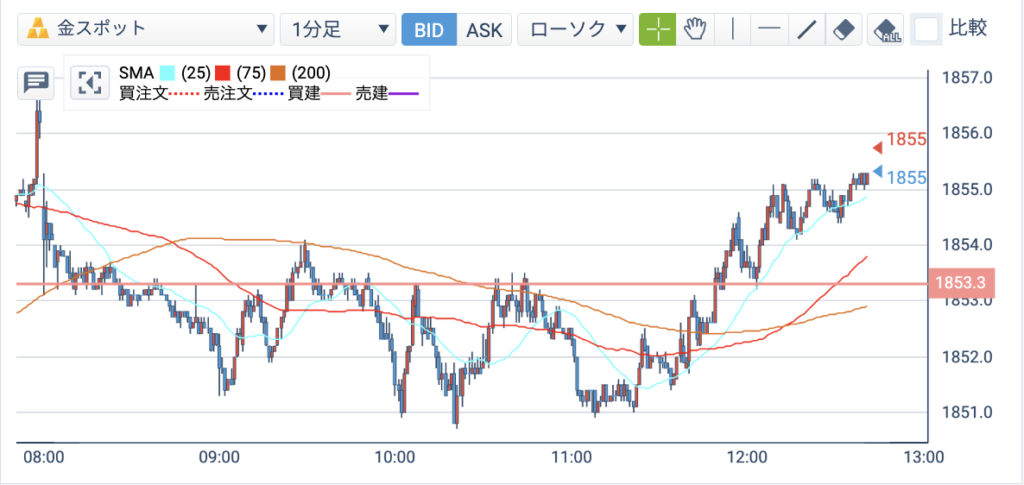Switch price display to ASK
Viewport: 1024px width, 485px height.
coord(484,30)
